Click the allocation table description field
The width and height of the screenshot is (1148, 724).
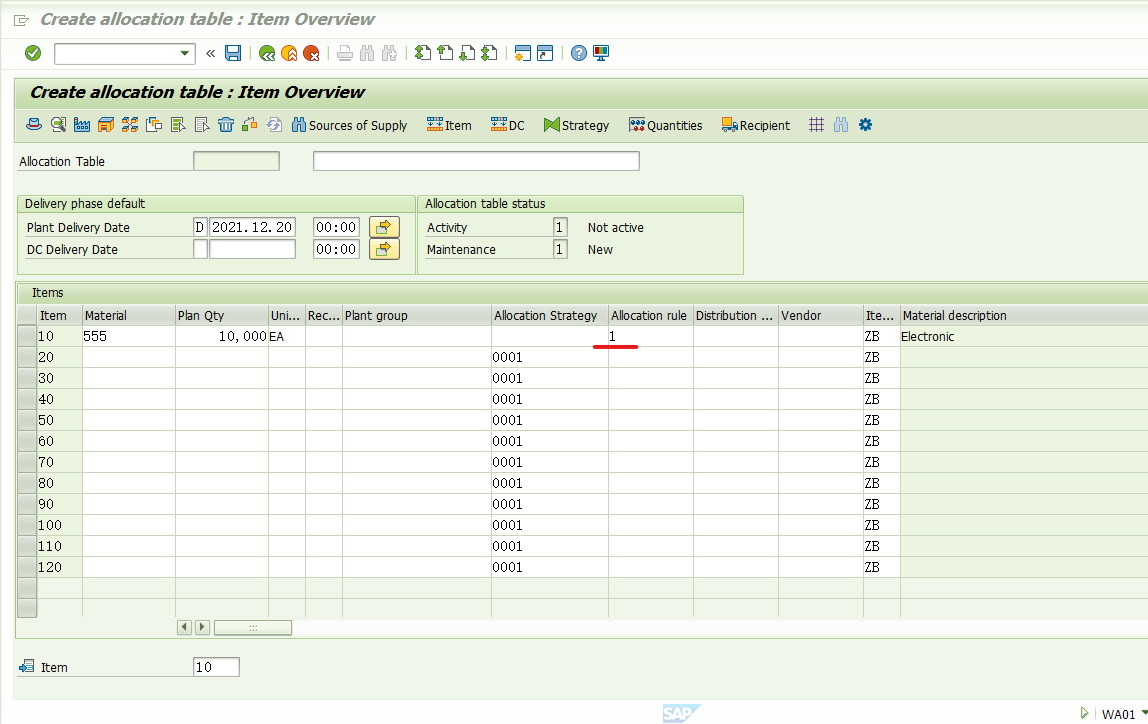[x=476, y=161]
